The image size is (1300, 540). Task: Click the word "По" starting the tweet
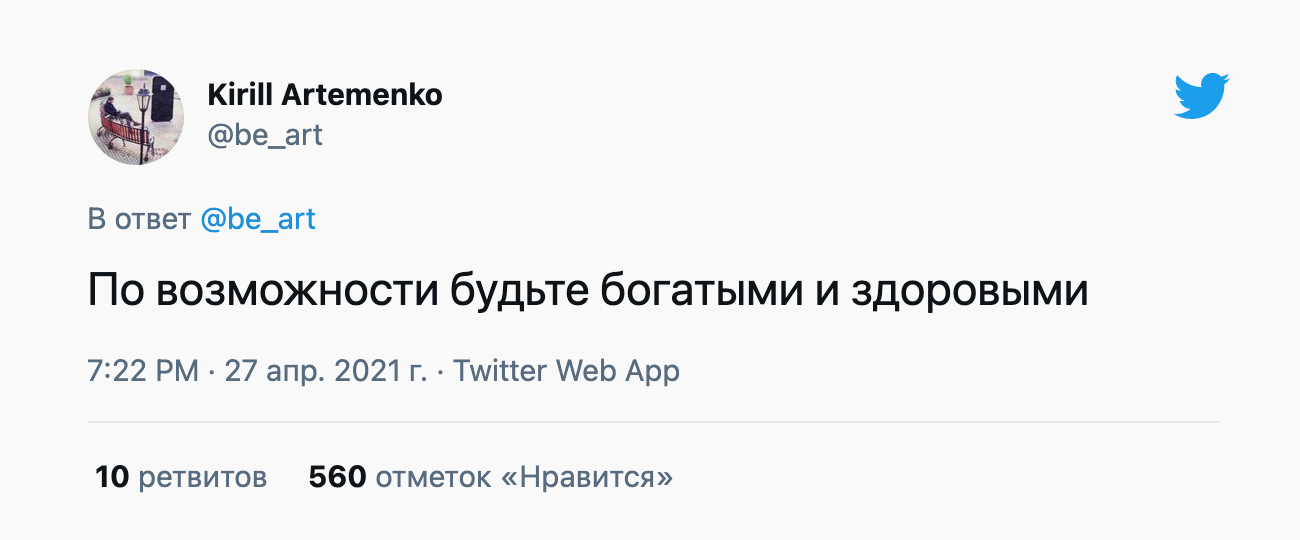(115, 291)
